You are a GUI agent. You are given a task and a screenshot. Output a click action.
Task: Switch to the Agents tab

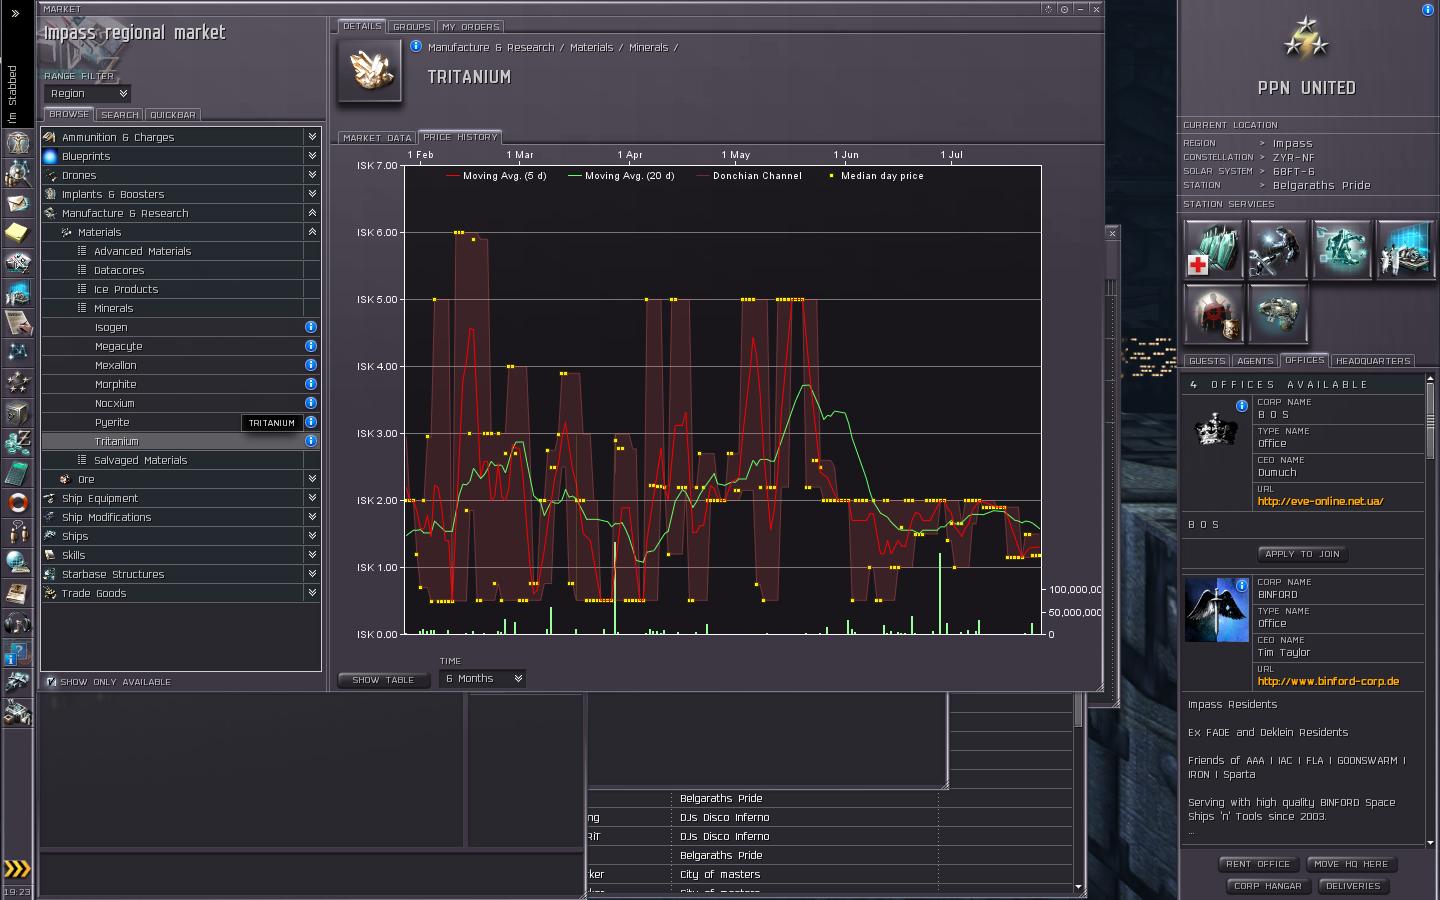coord(1254,361)
